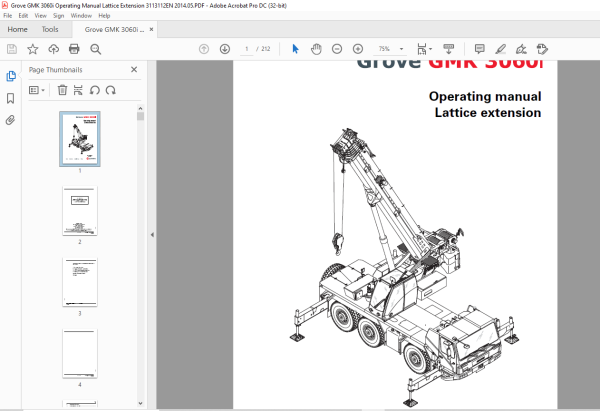The height and width of the screenshot is (411, 600).
Task: Click the page number input field
Action: coord(247,49)
